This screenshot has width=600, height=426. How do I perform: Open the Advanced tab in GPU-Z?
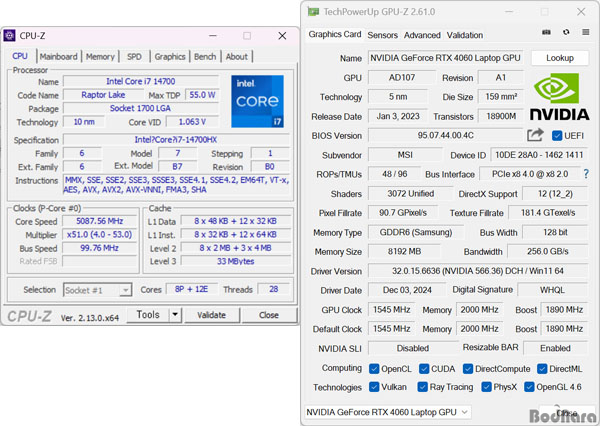(x=422, y=35)
